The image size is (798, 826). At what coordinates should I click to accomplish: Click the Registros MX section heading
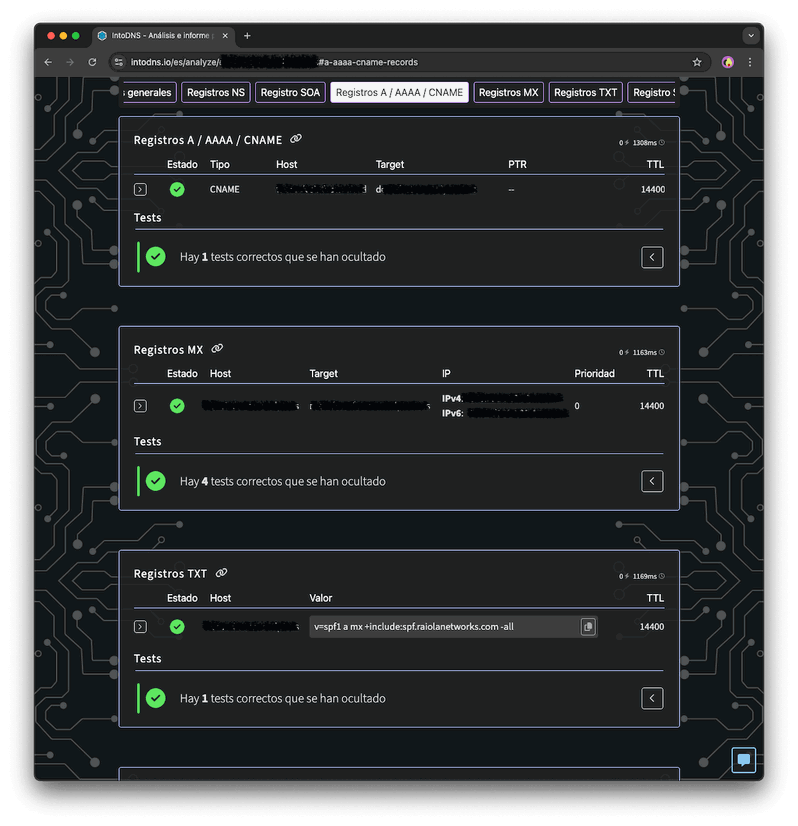click(x=168, y=350)
